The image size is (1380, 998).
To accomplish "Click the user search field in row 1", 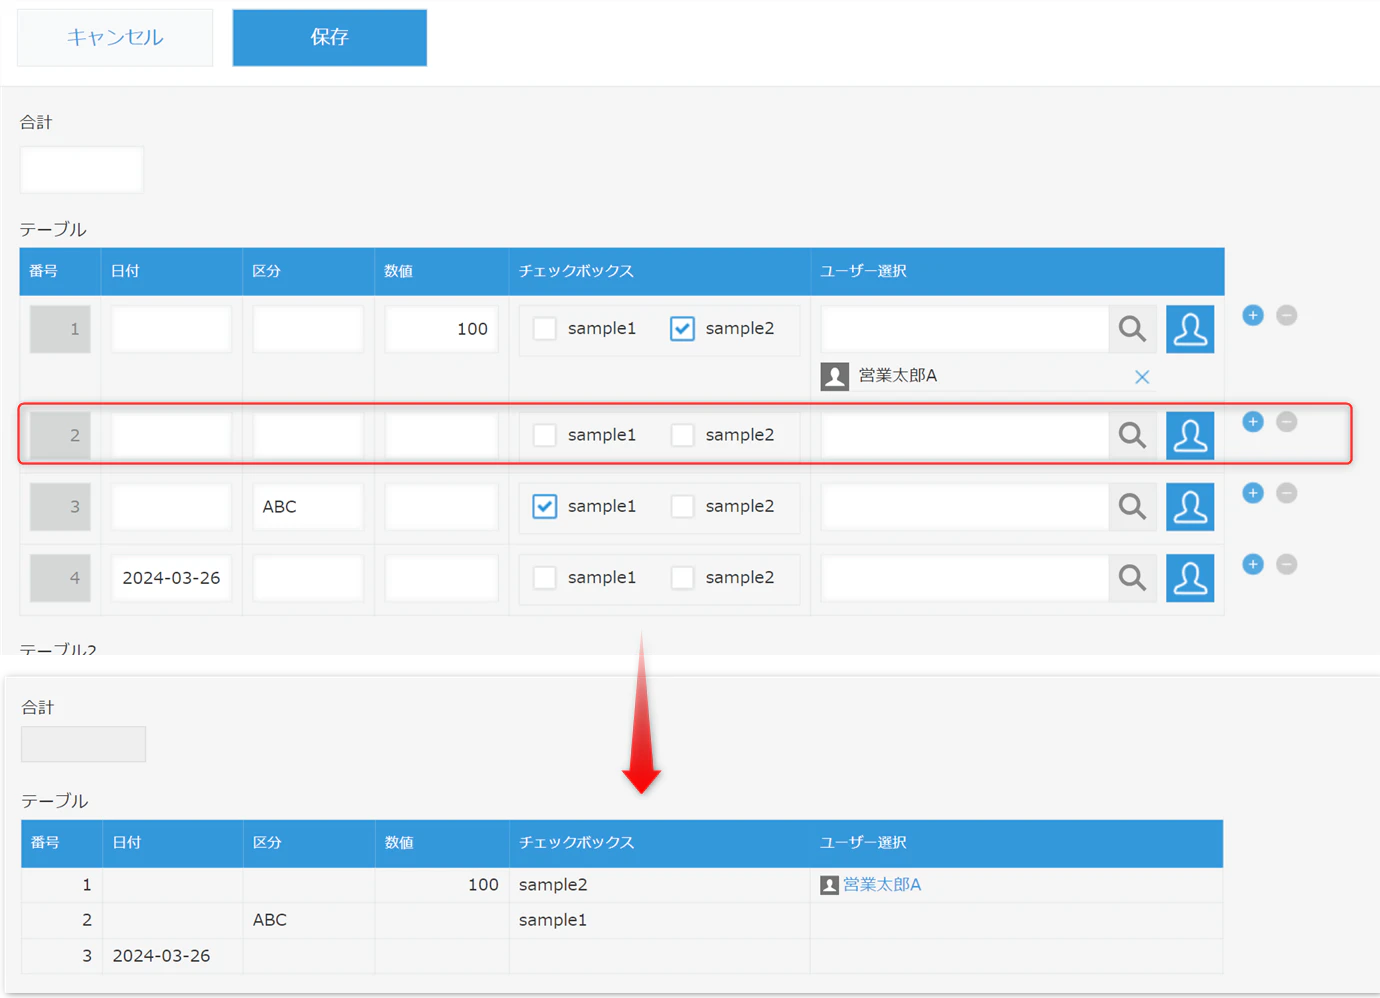I will (965, 329).
